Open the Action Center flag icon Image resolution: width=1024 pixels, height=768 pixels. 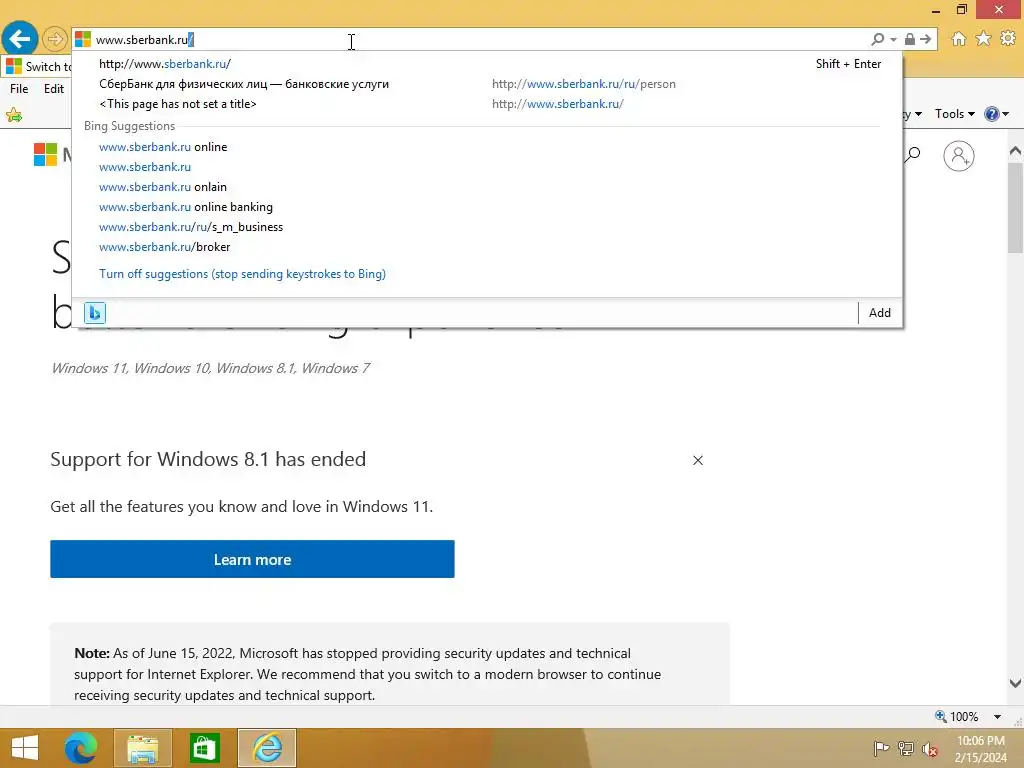tap(880, 748)
